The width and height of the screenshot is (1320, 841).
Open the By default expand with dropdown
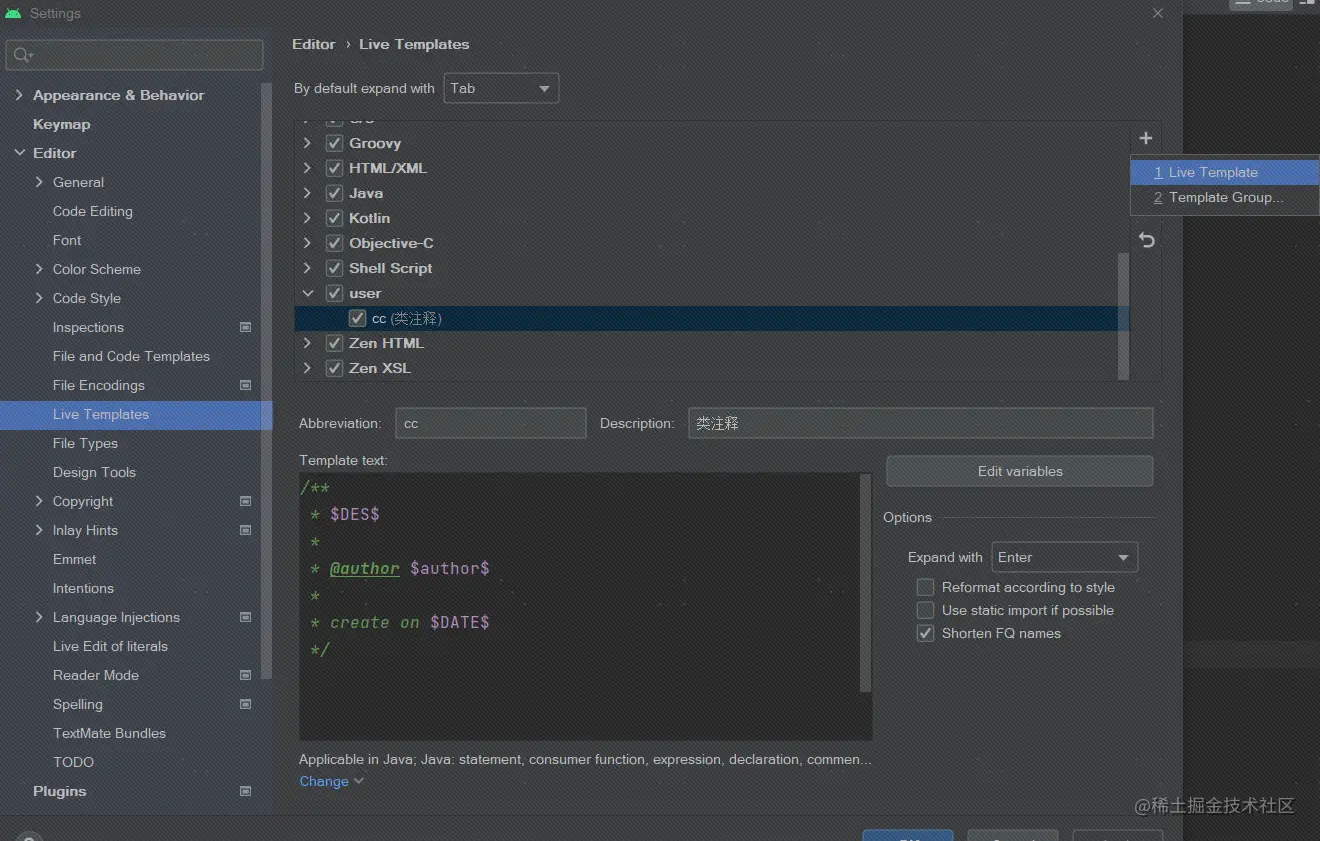pyautogui.click(x=501, y=88)
